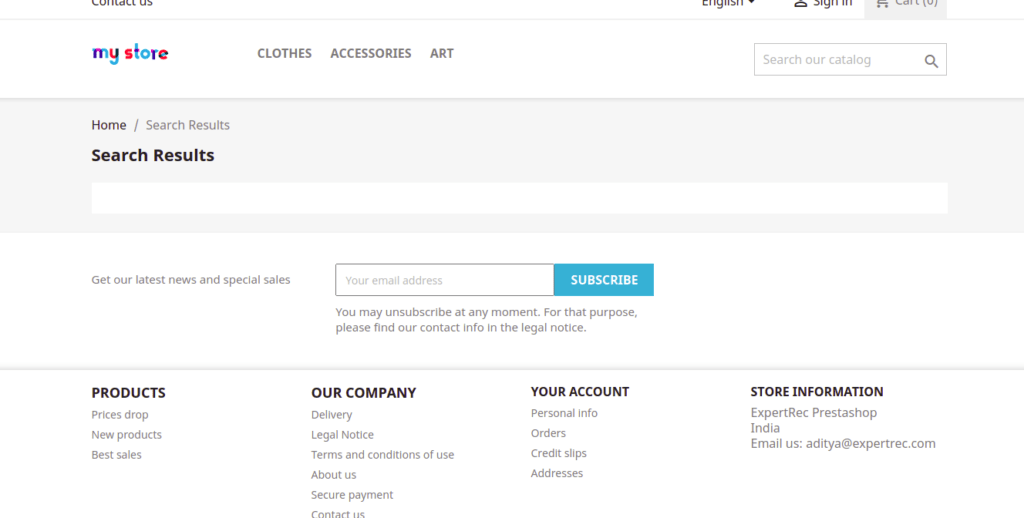
Task: Open Terms and conditions of use
Action: click(383, 455)
